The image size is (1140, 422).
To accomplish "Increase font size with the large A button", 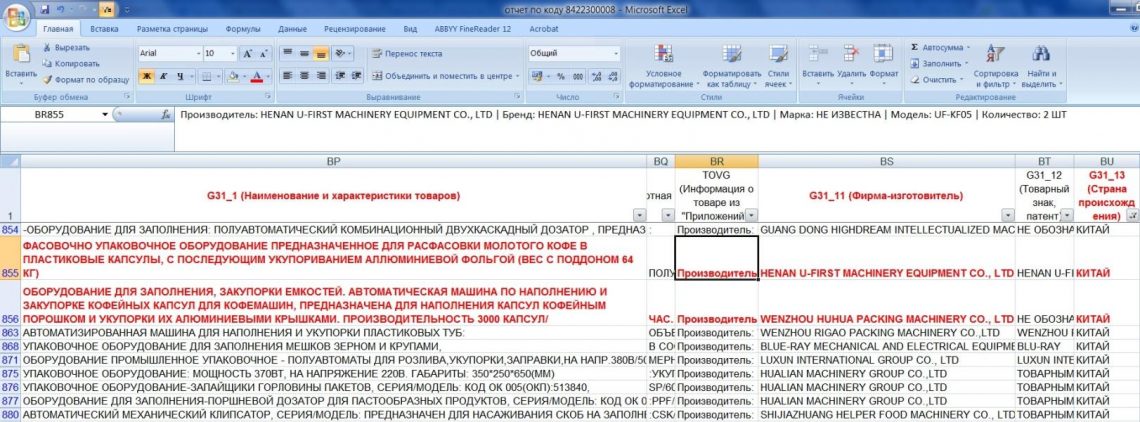I will coord(247,54).
